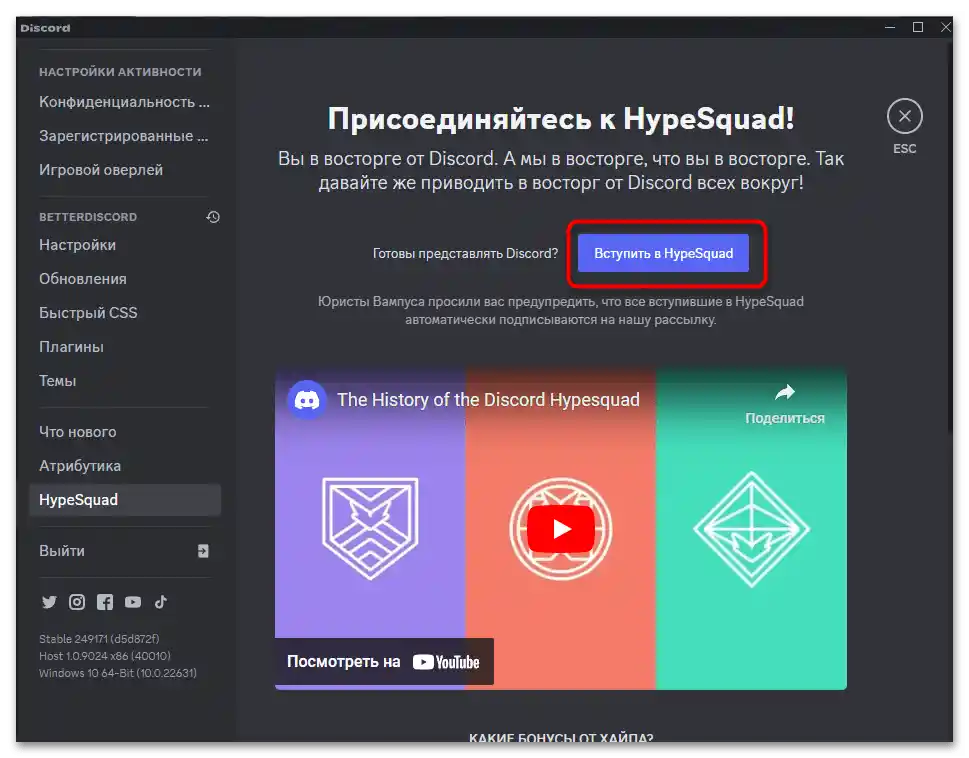
Task: Click the Вступить в HypeSquad button
Action: click(x=663, y=253)
